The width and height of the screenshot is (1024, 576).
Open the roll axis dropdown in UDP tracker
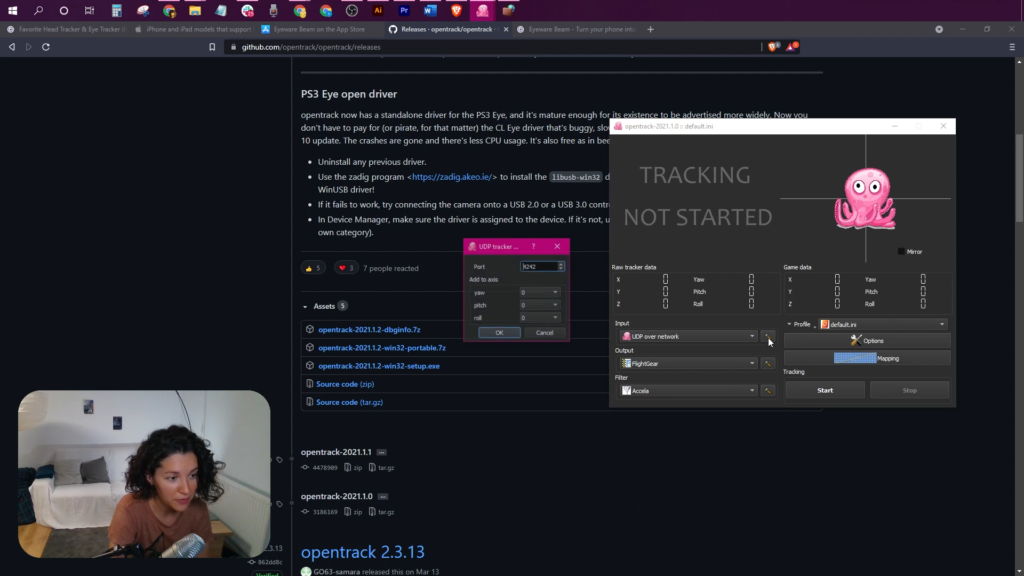[539, 318]
